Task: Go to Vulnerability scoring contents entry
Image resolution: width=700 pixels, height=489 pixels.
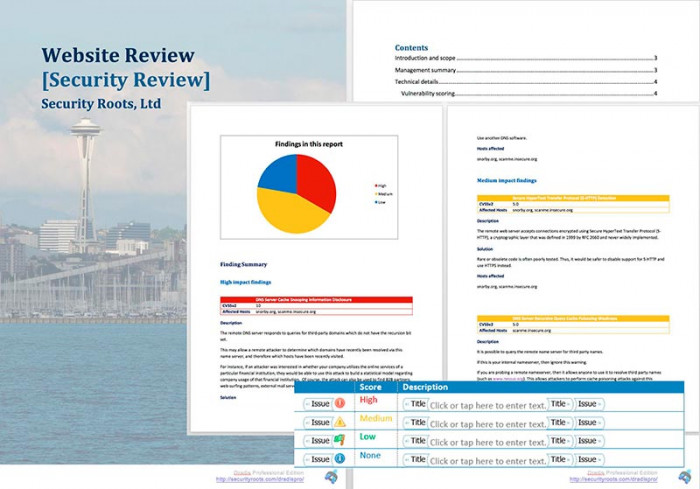Action: [x=428, y=93]
